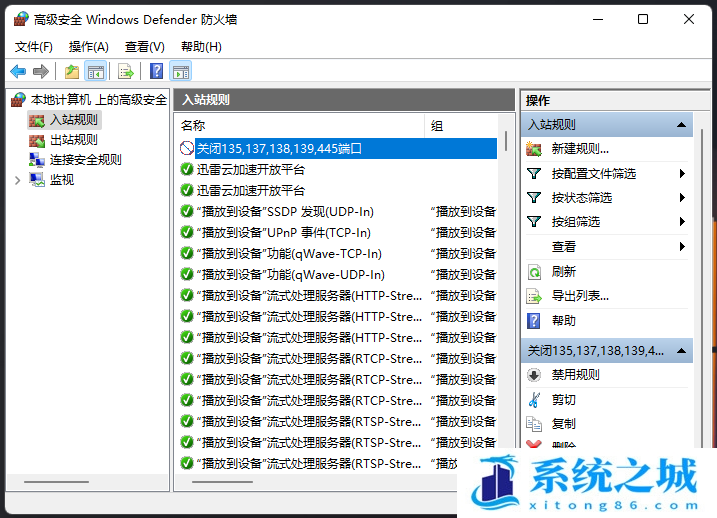Click the green refresh icon beside 刷新

coord(534,272)
